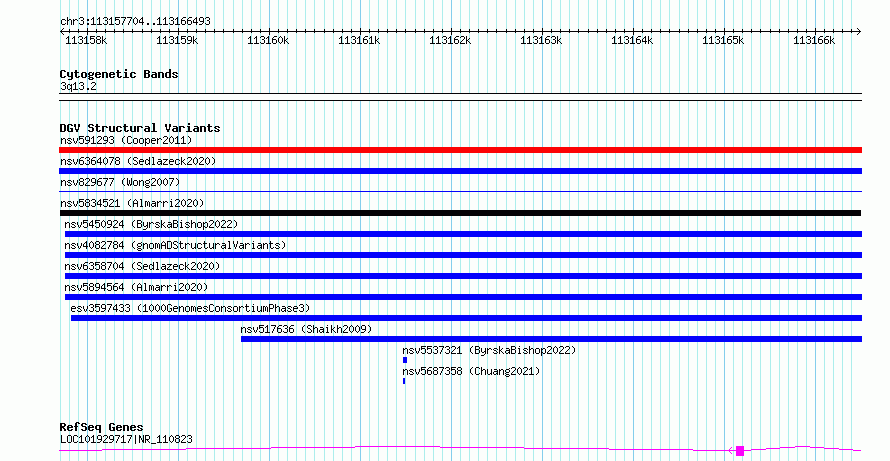Open nsv6364078 (Sedlazeck2020) variant label
This screenshot has width=890, height=461.
(138, 161)
